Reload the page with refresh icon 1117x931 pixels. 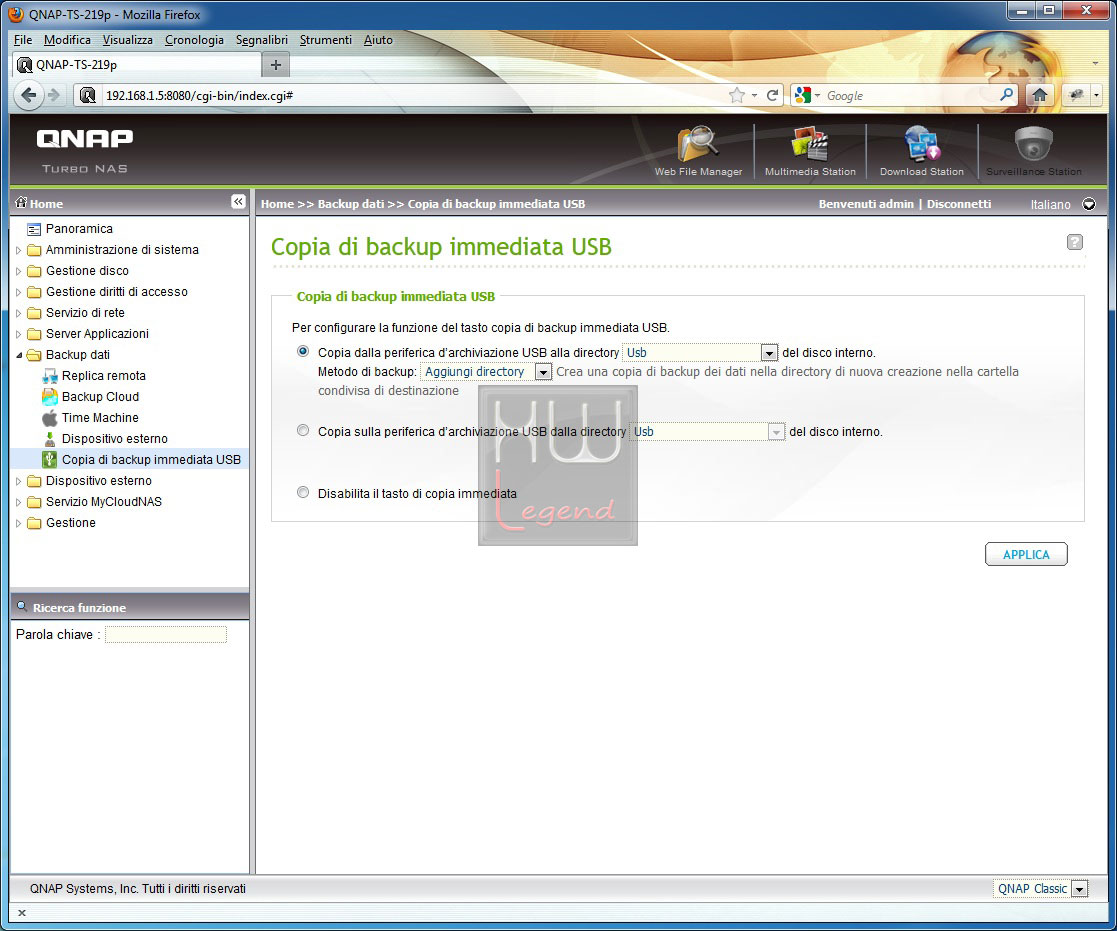click(x=772, y=95)
